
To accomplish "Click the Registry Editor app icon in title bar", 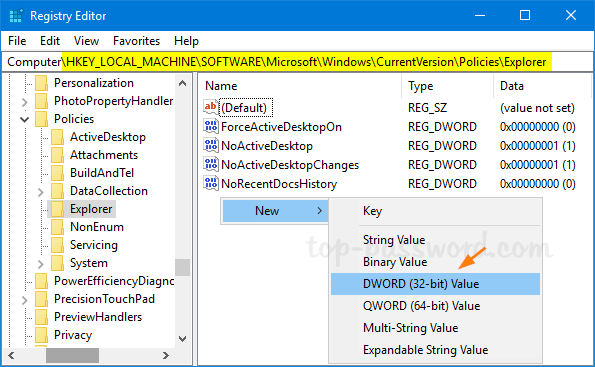I will pyautogui.click(x=16, y=16).
